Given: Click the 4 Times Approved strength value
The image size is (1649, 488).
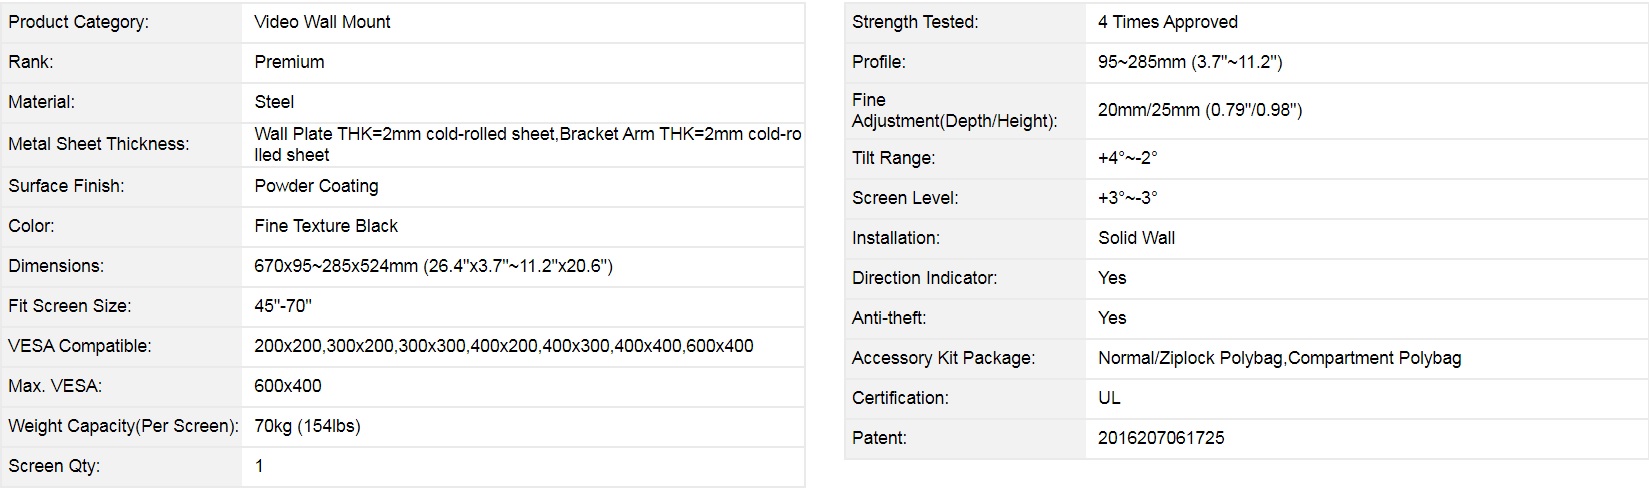Looking at the screenshot, I should [x=1167, y=22].
